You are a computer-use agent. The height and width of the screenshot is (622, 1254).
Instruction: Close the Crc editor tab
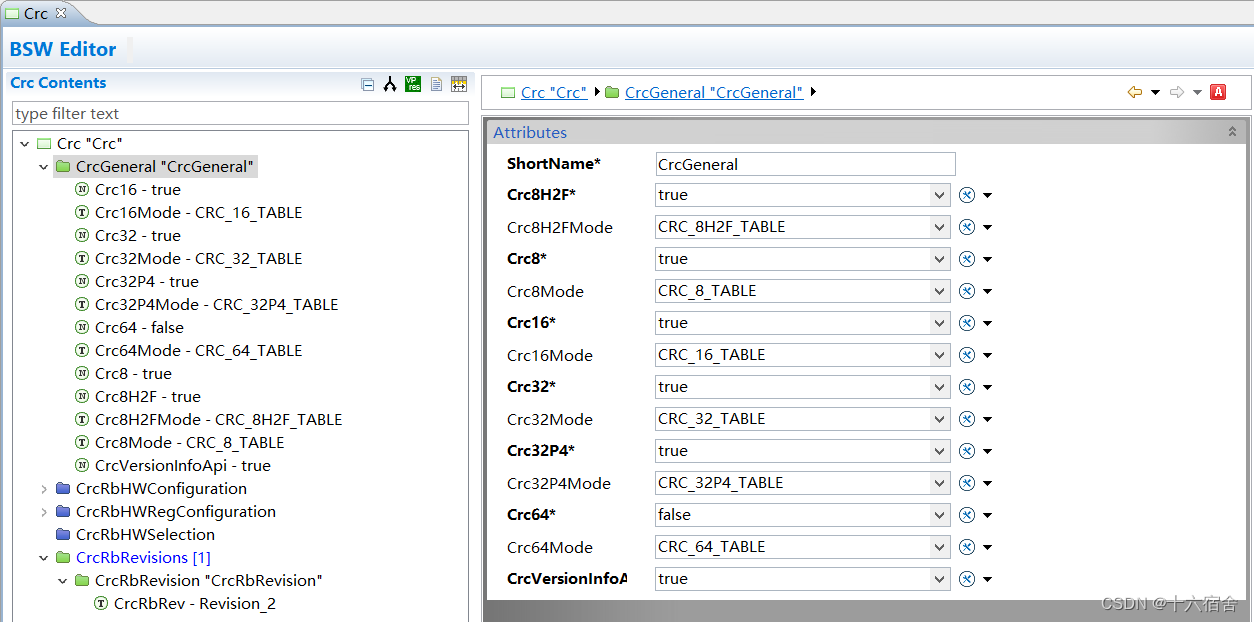click(60, 13)
